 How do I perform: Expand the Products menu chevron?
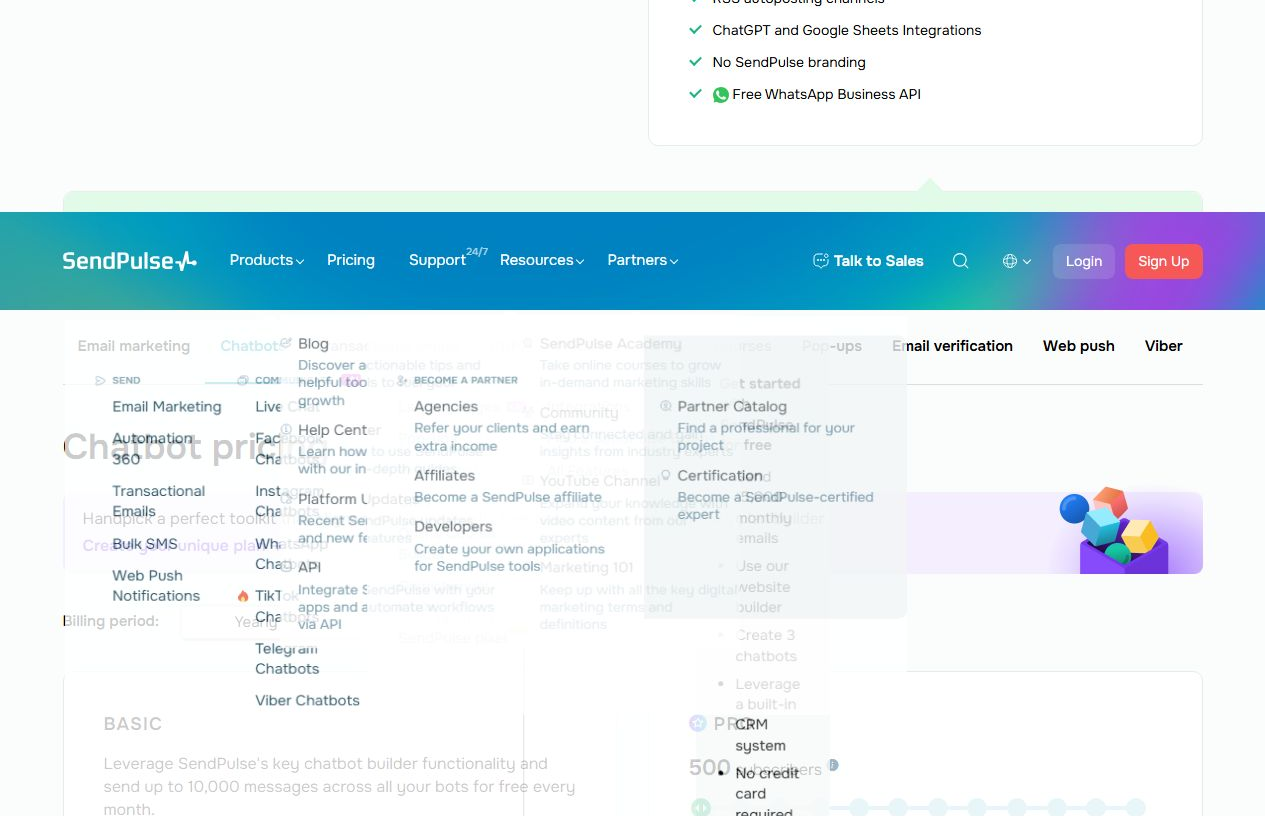(300, 261)
